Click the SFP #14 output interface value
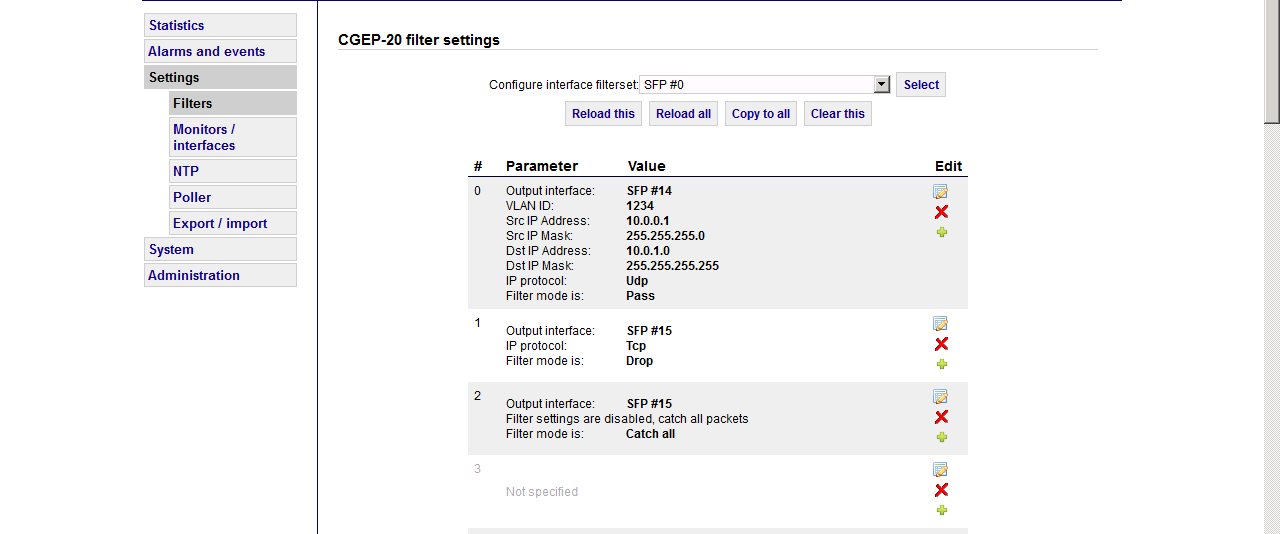Viewport: 1280px width, 534px height. pyautogui.click(x=649, y=191)
